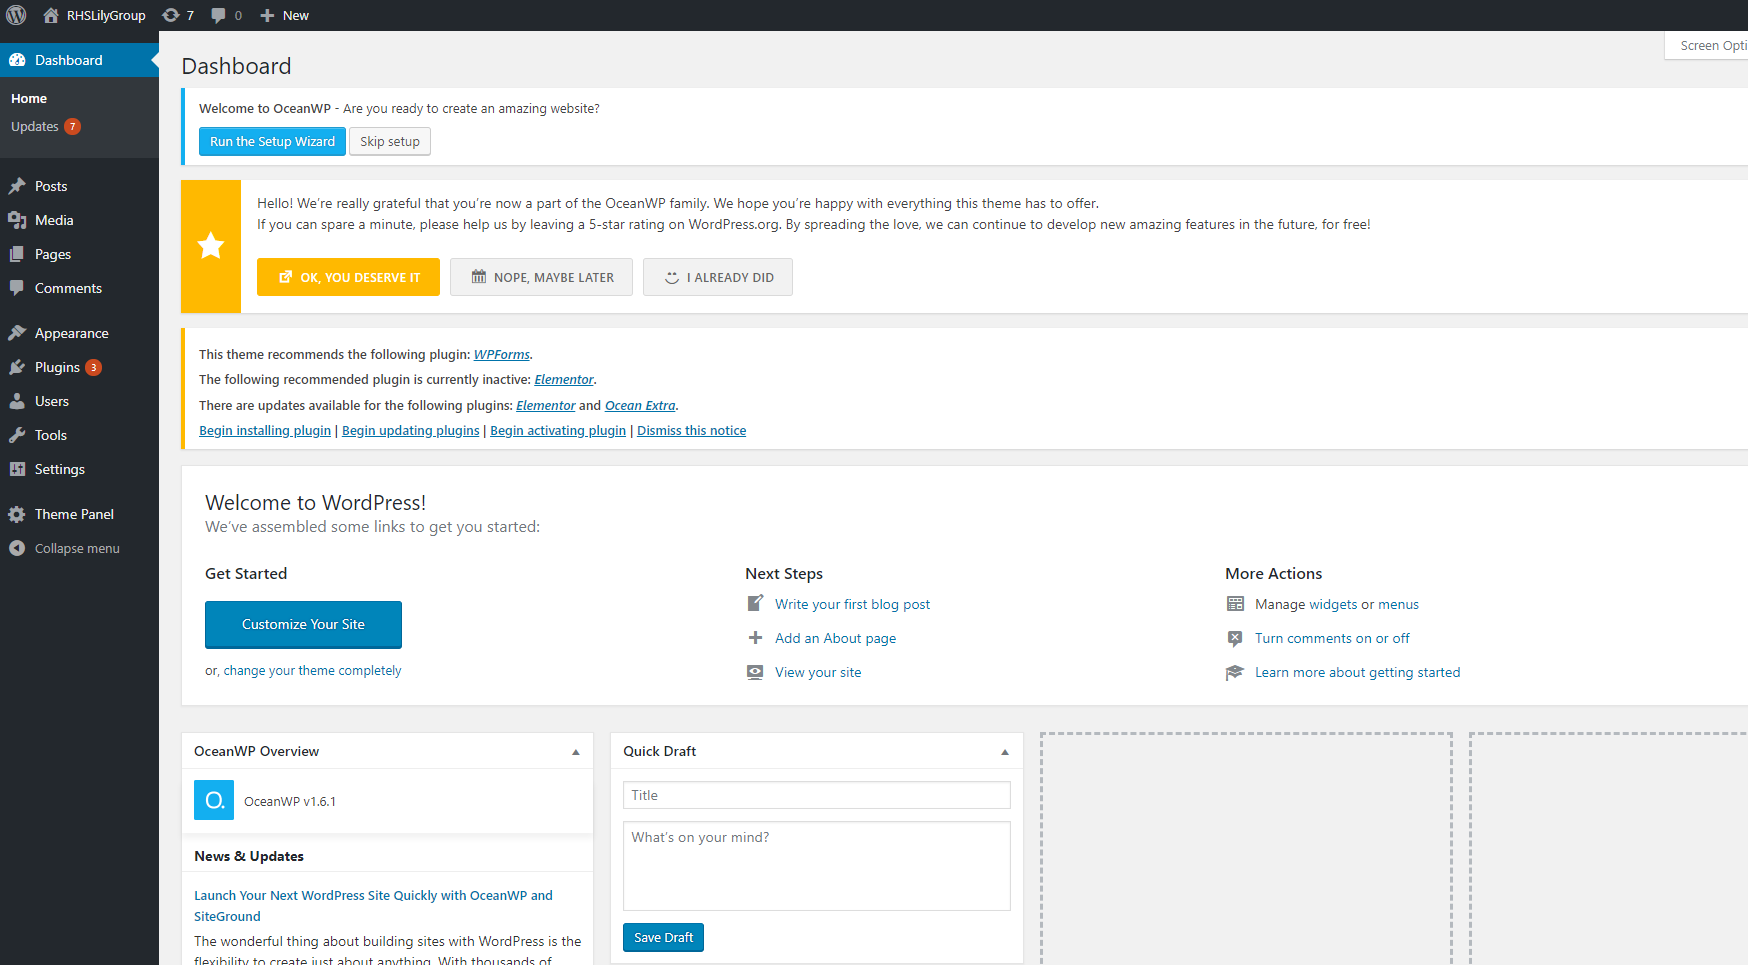Click the OceanWP logo icon
Viewport: 1748px width, 965px height.
click(x=214, y=800)
